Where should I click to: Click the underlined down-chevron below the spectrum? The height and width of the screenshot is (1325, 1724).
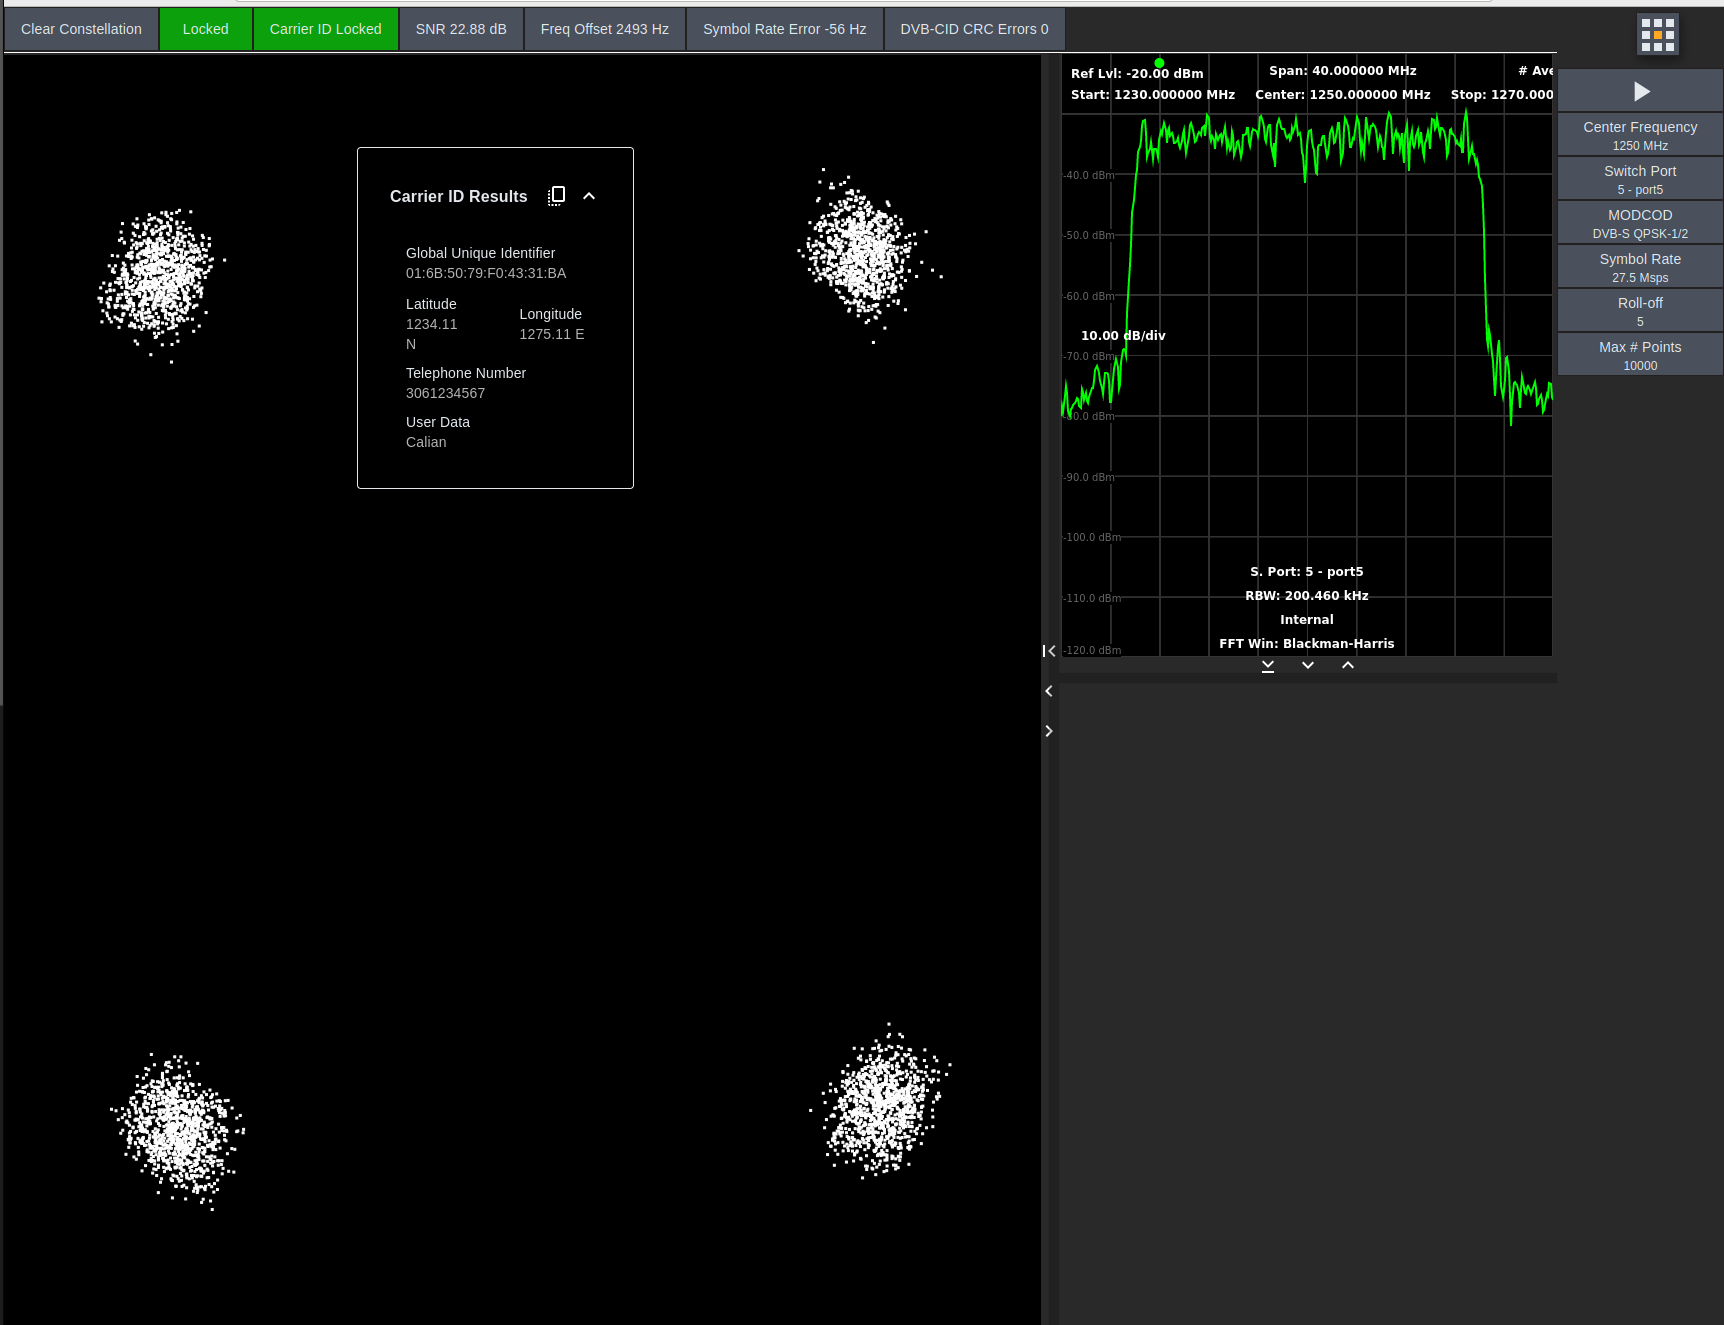pyautogui.click(x=1268, y=666)
